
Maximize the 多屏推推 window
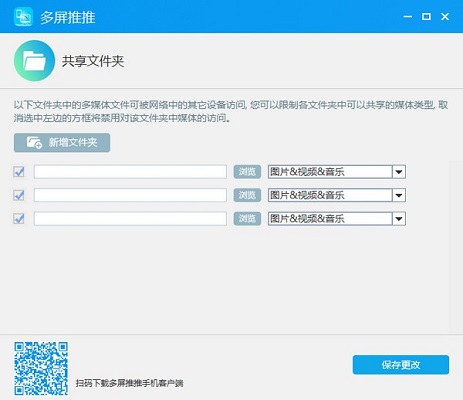(x=426, y=17)
